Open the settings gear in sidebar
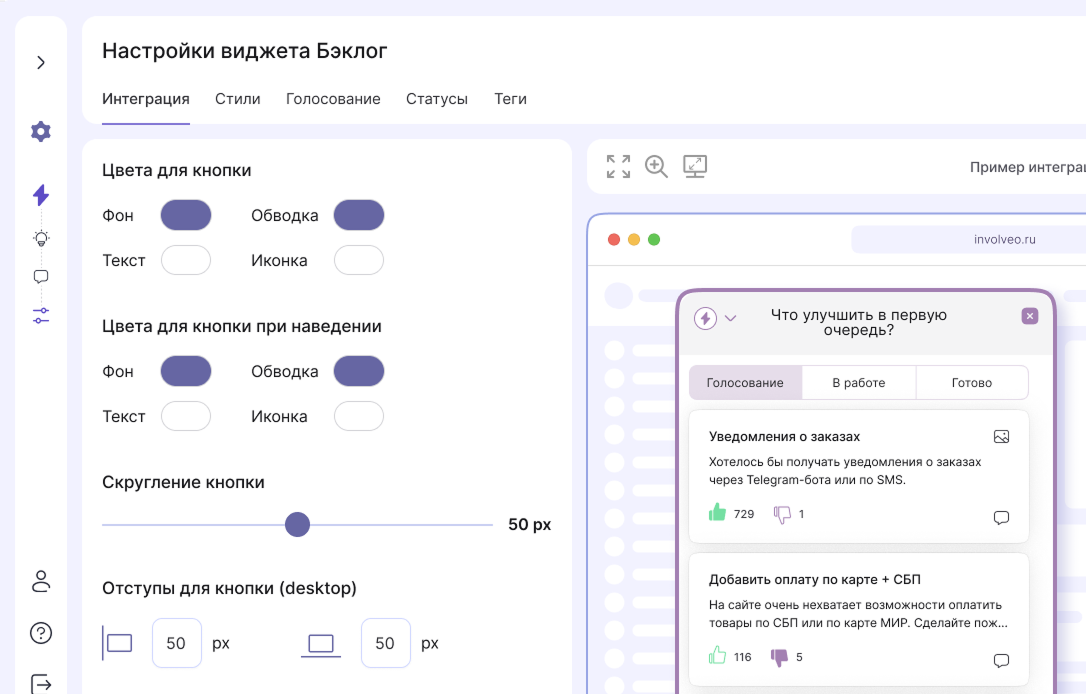 pyautogui.click(x=41, y=131)
